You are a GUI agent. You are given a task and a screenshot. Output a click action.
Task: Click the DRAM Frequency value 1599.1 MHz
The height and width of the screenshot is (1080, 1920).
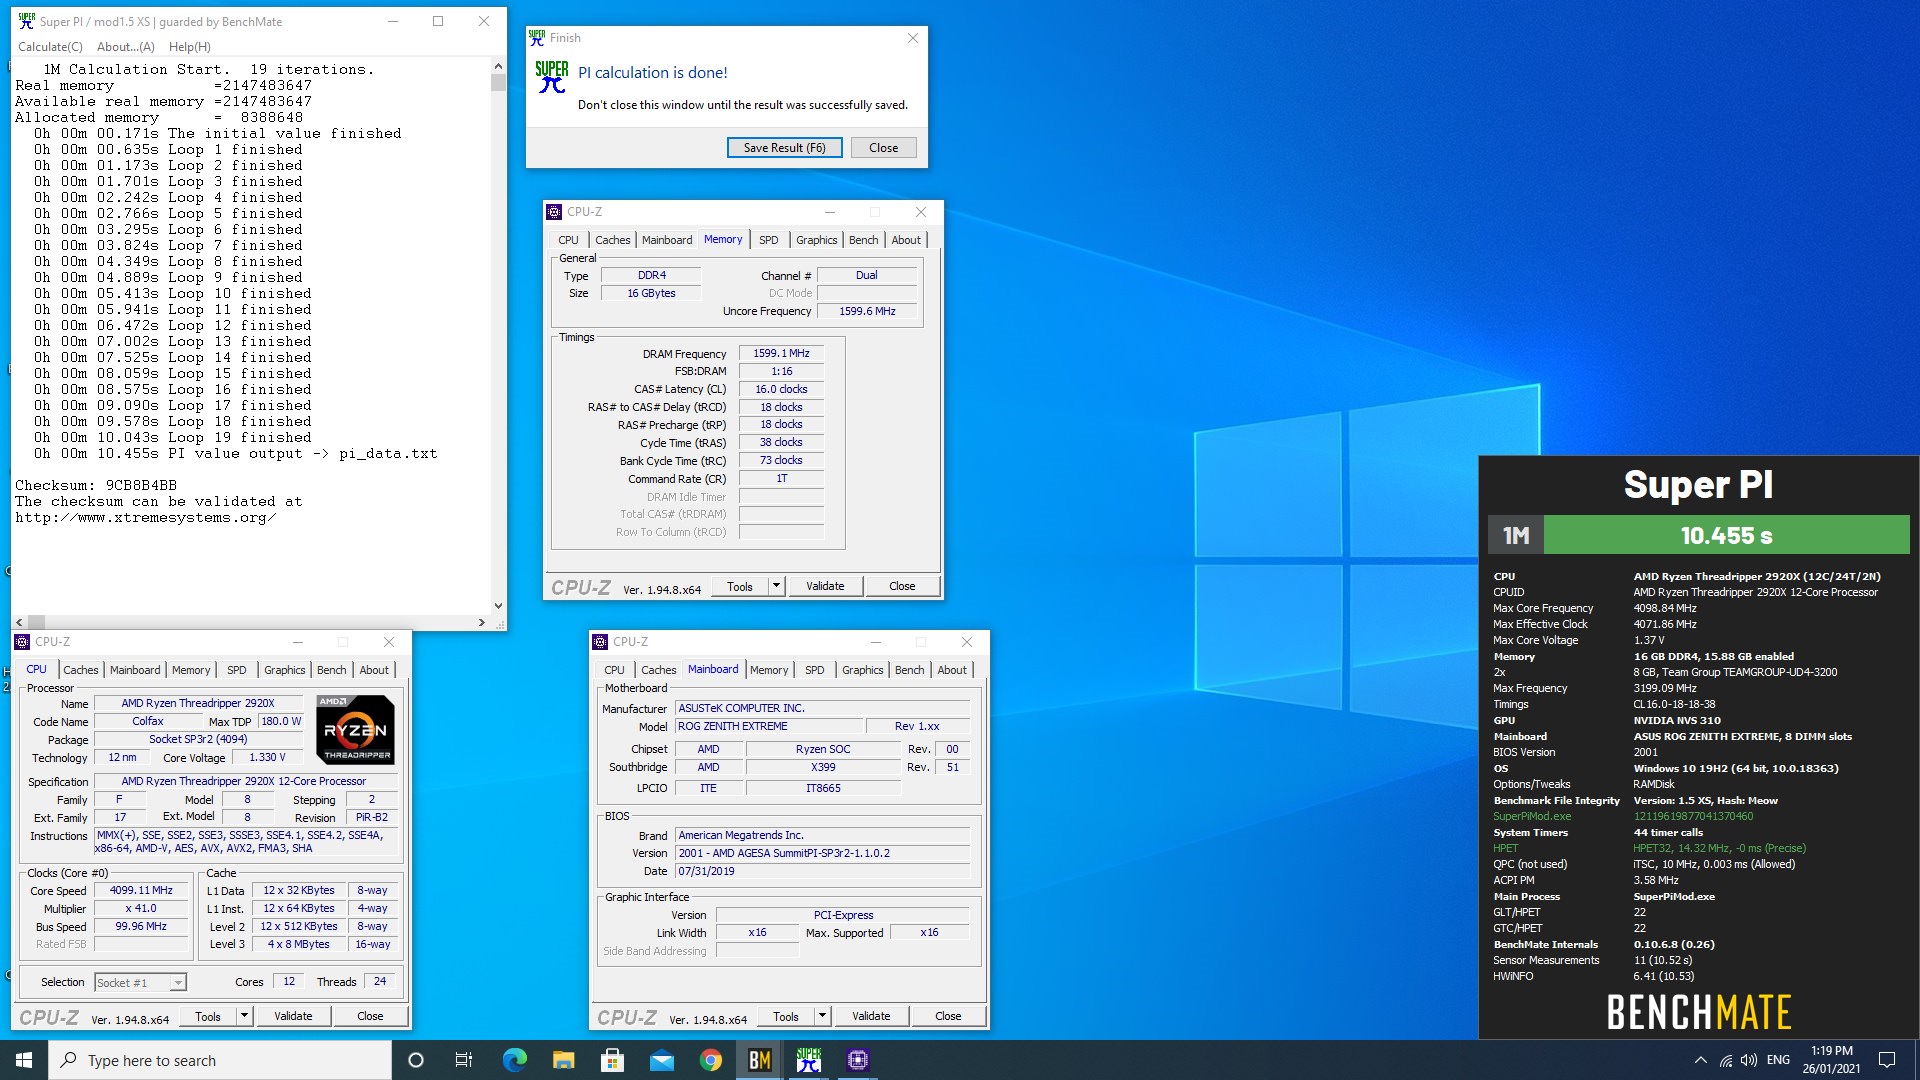[x=781, y=353]
